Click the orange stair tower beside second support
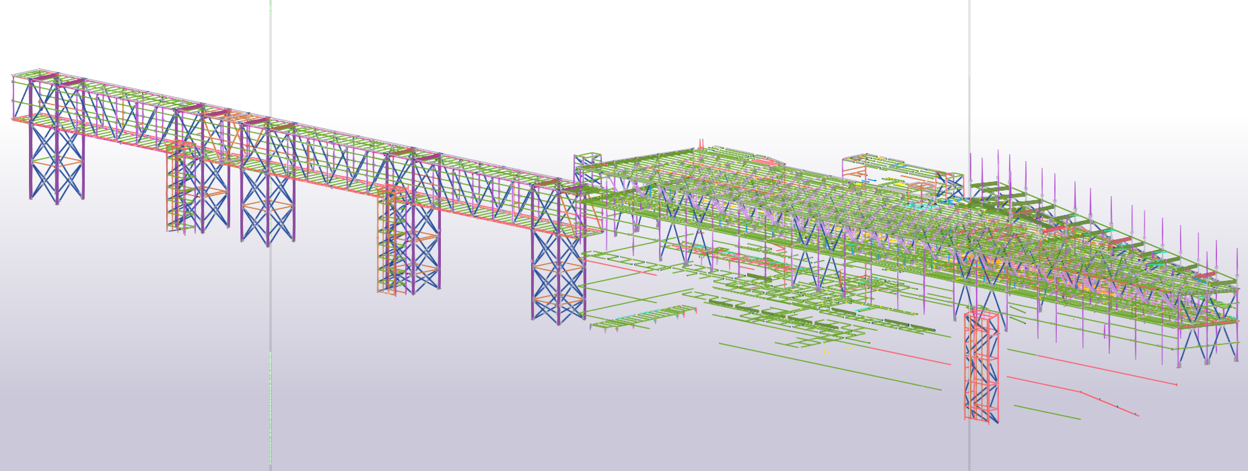This screenshot has height=471, width=1248. [x=180, y=190]
